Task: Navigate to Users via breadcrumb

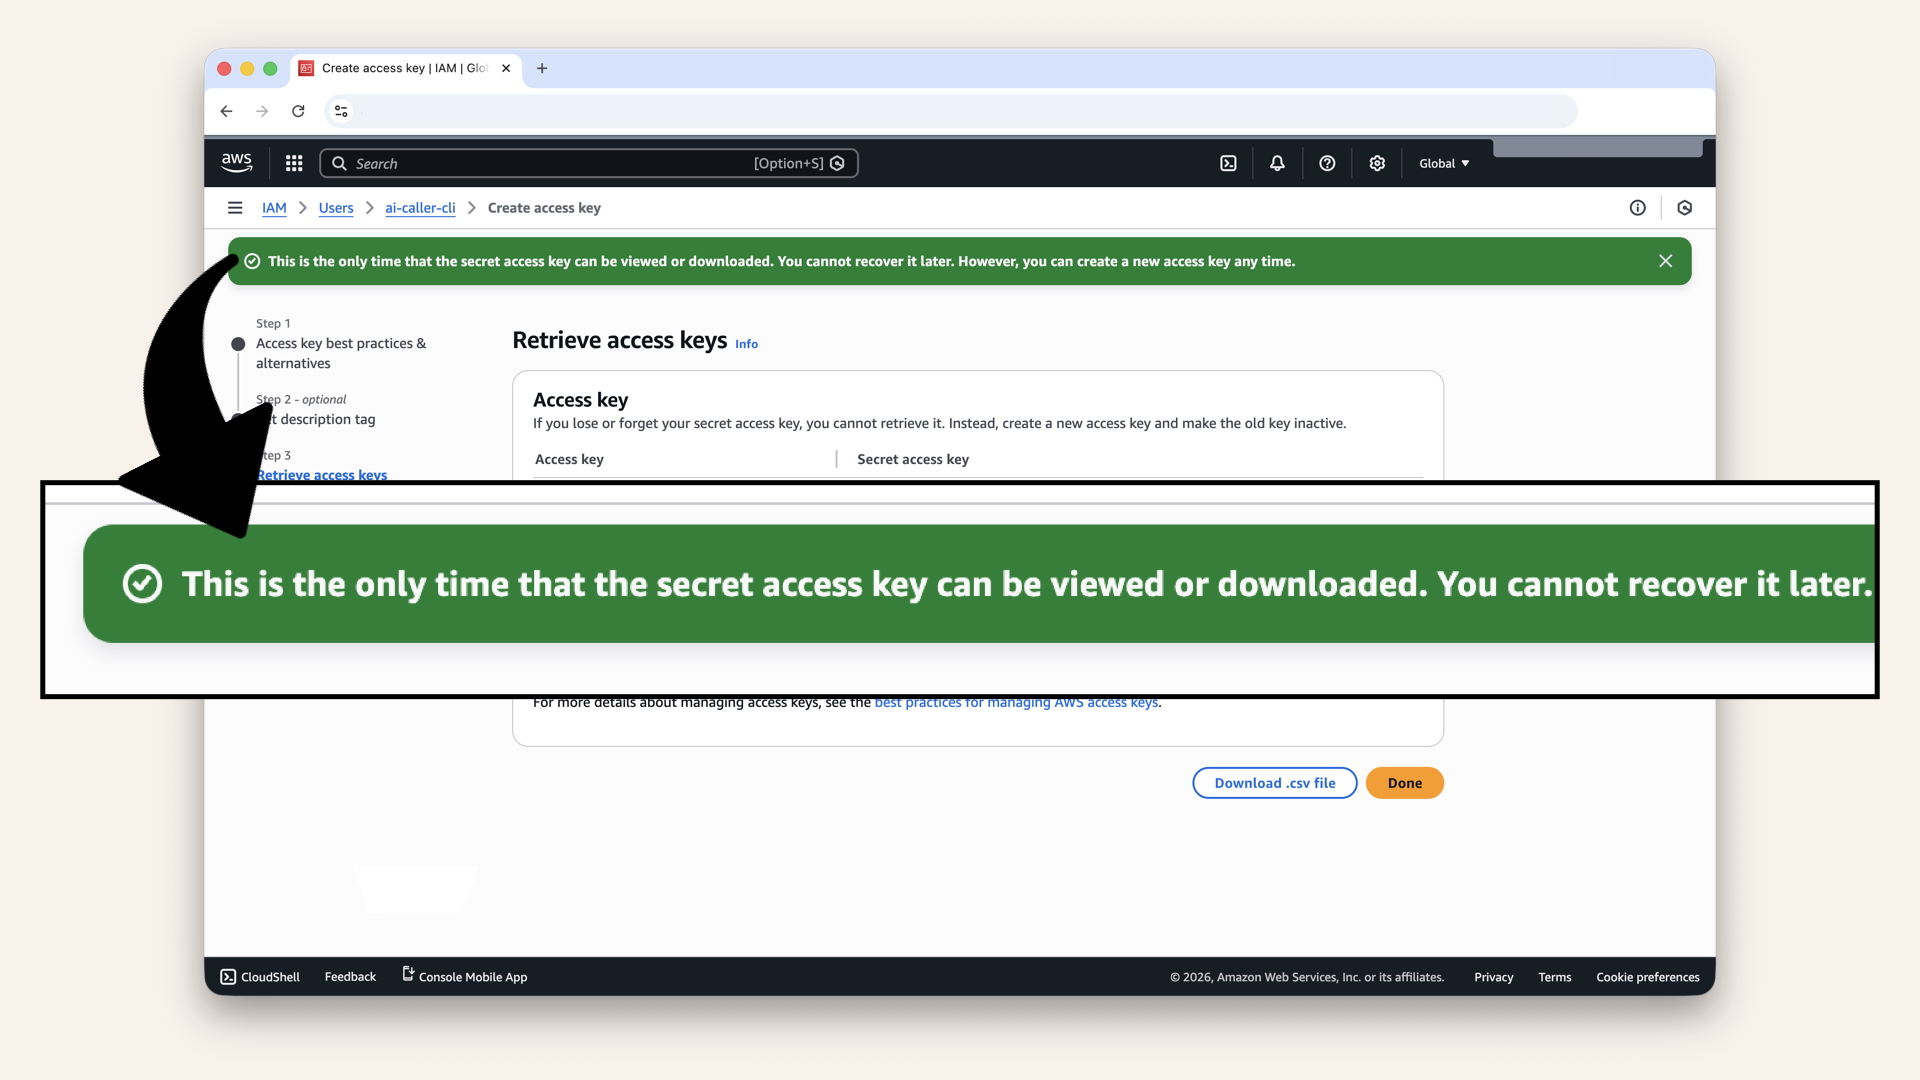Action: point(336,207)
